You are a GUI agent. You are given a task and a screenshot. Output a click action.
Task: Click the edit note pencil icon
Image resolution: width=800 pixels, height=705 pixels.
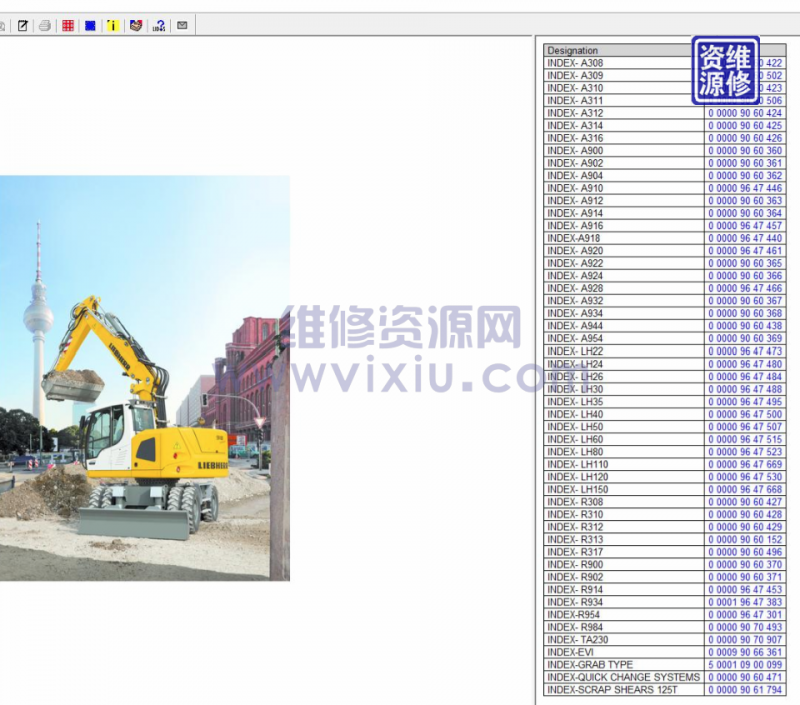23,25
